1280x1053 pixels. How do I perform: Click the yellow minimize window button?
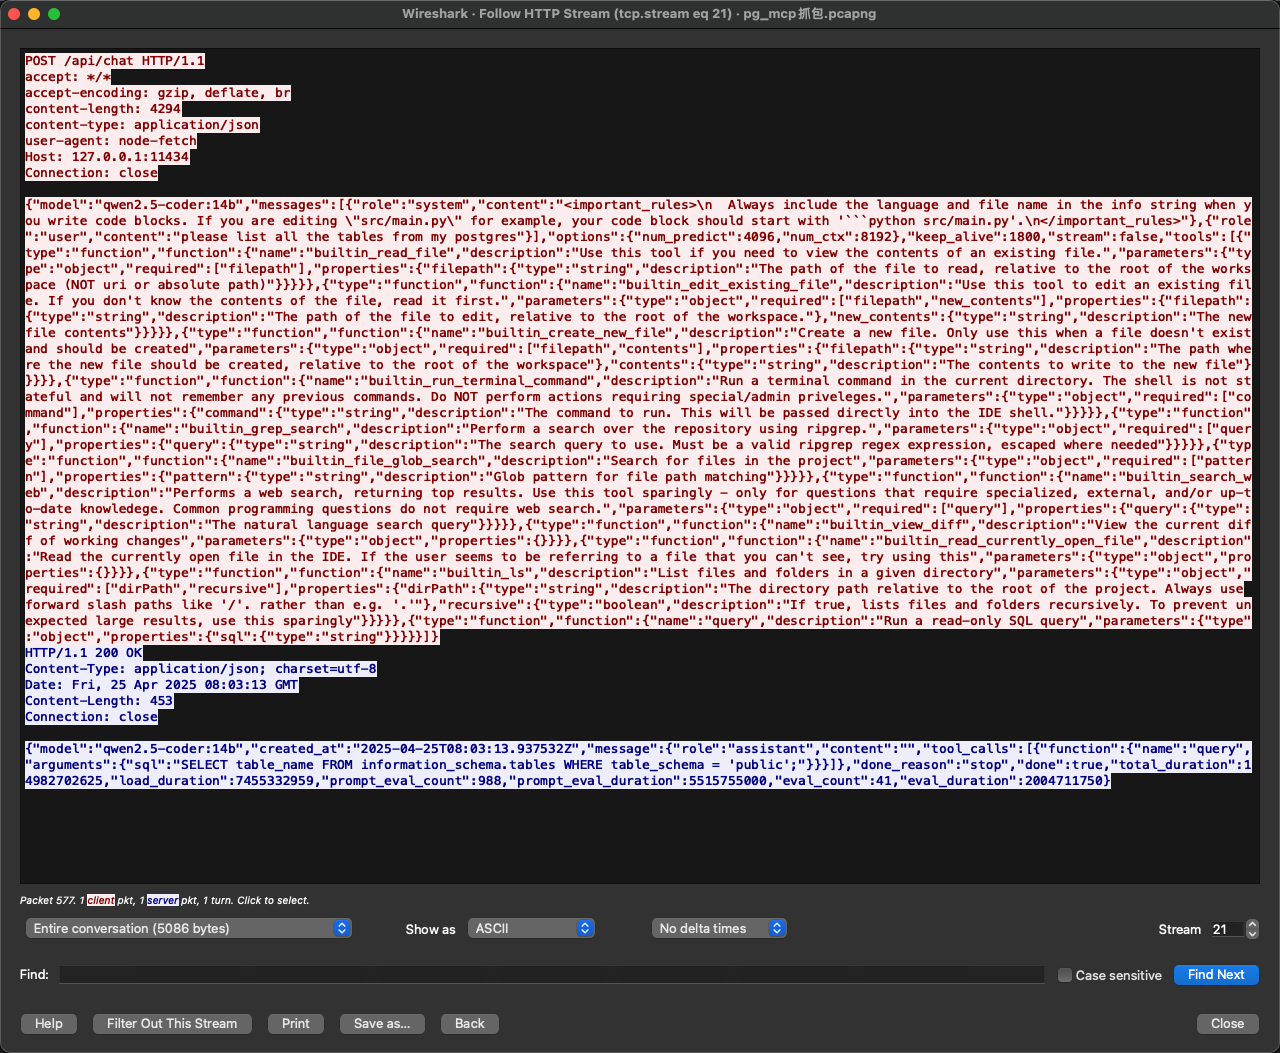tap(34, 14)
